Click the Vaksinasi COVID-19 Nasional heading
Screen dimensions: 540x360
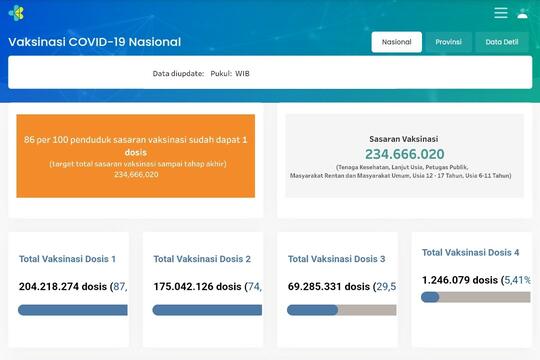point(94,42)
